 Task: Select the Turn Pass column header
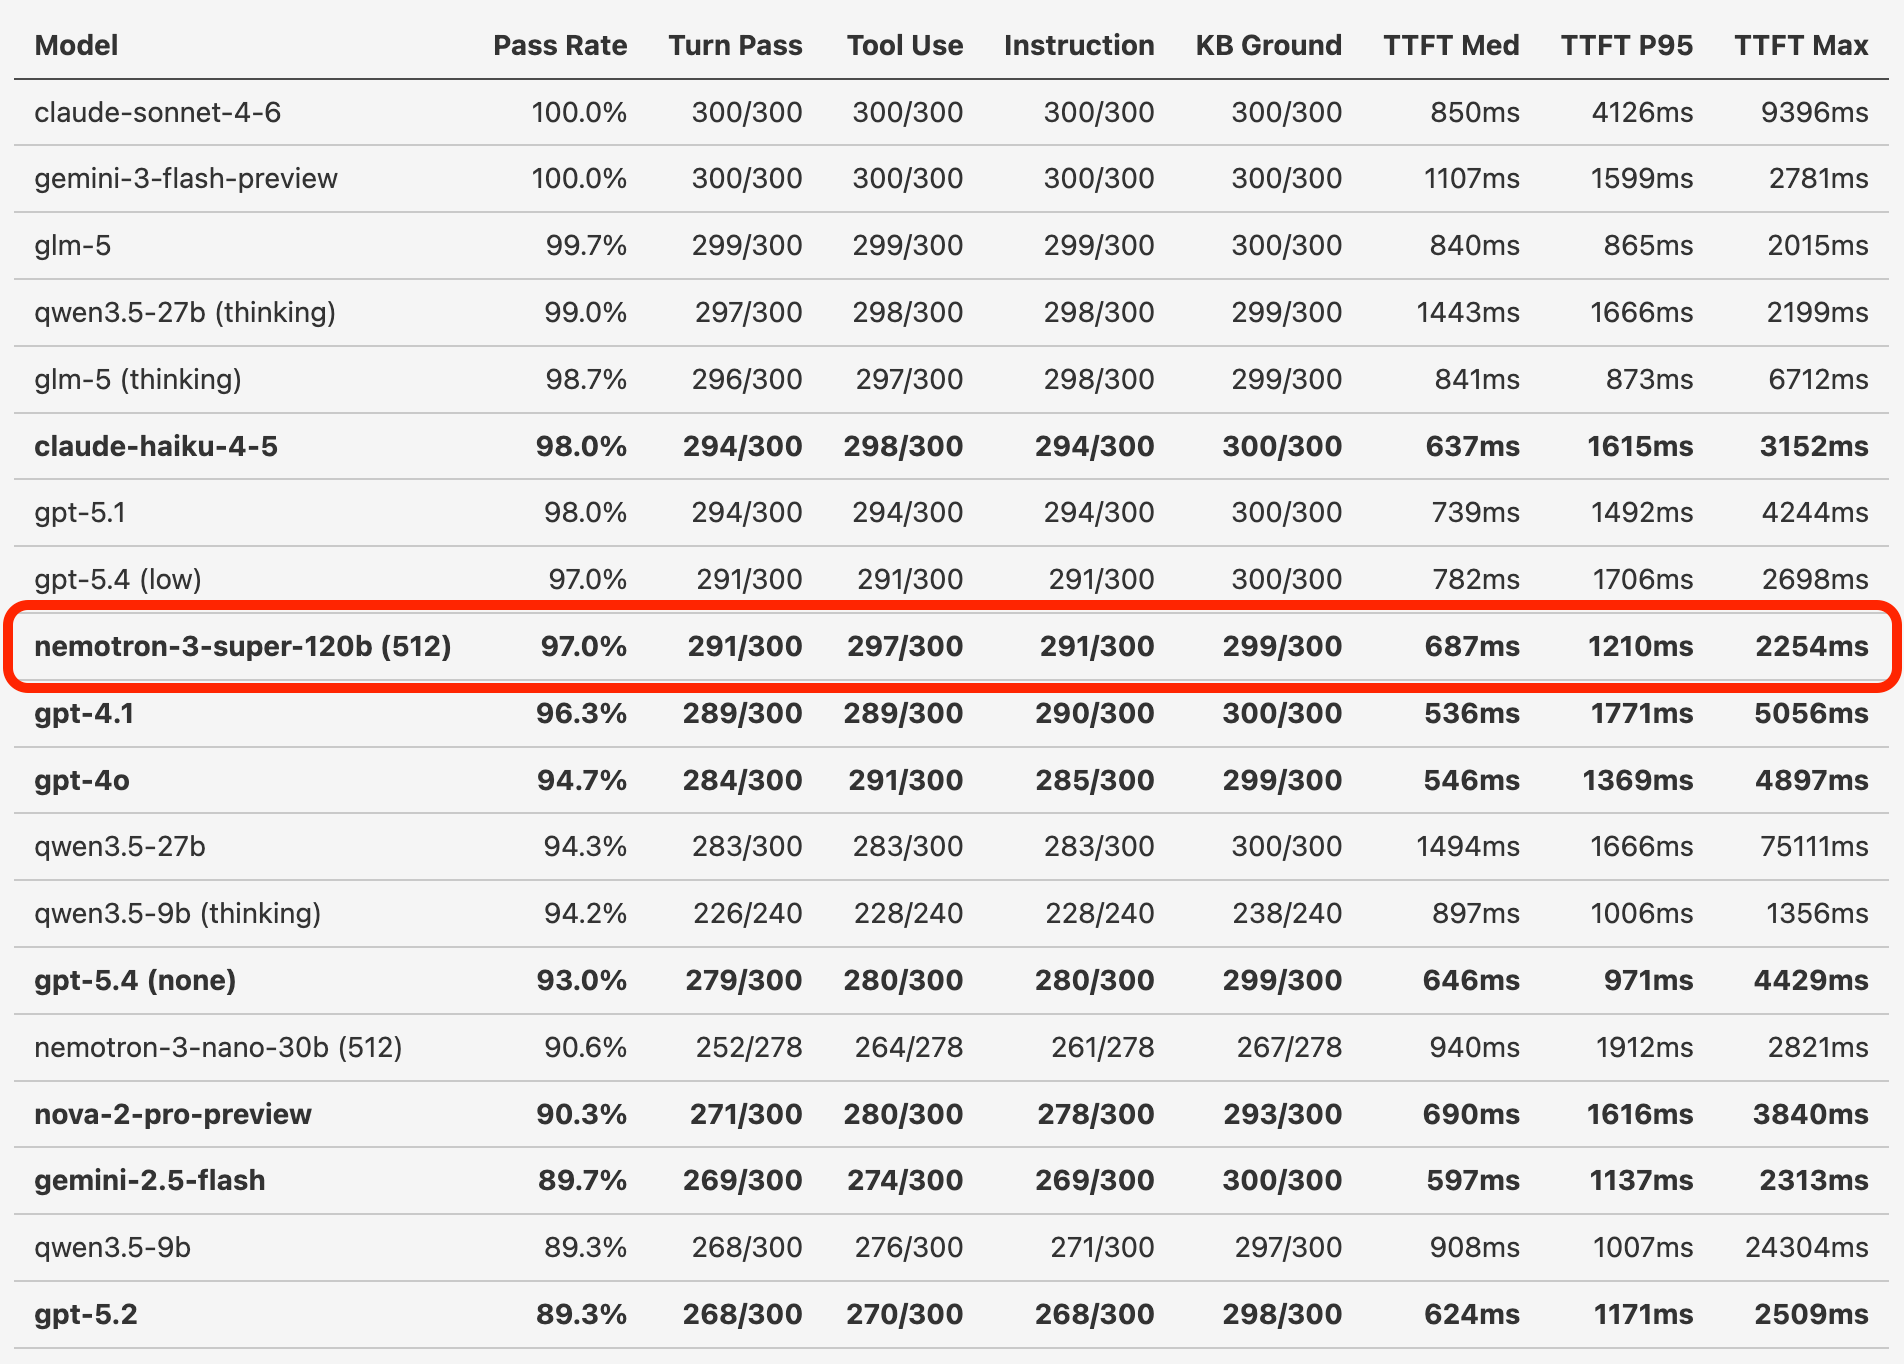click(735, 45)
